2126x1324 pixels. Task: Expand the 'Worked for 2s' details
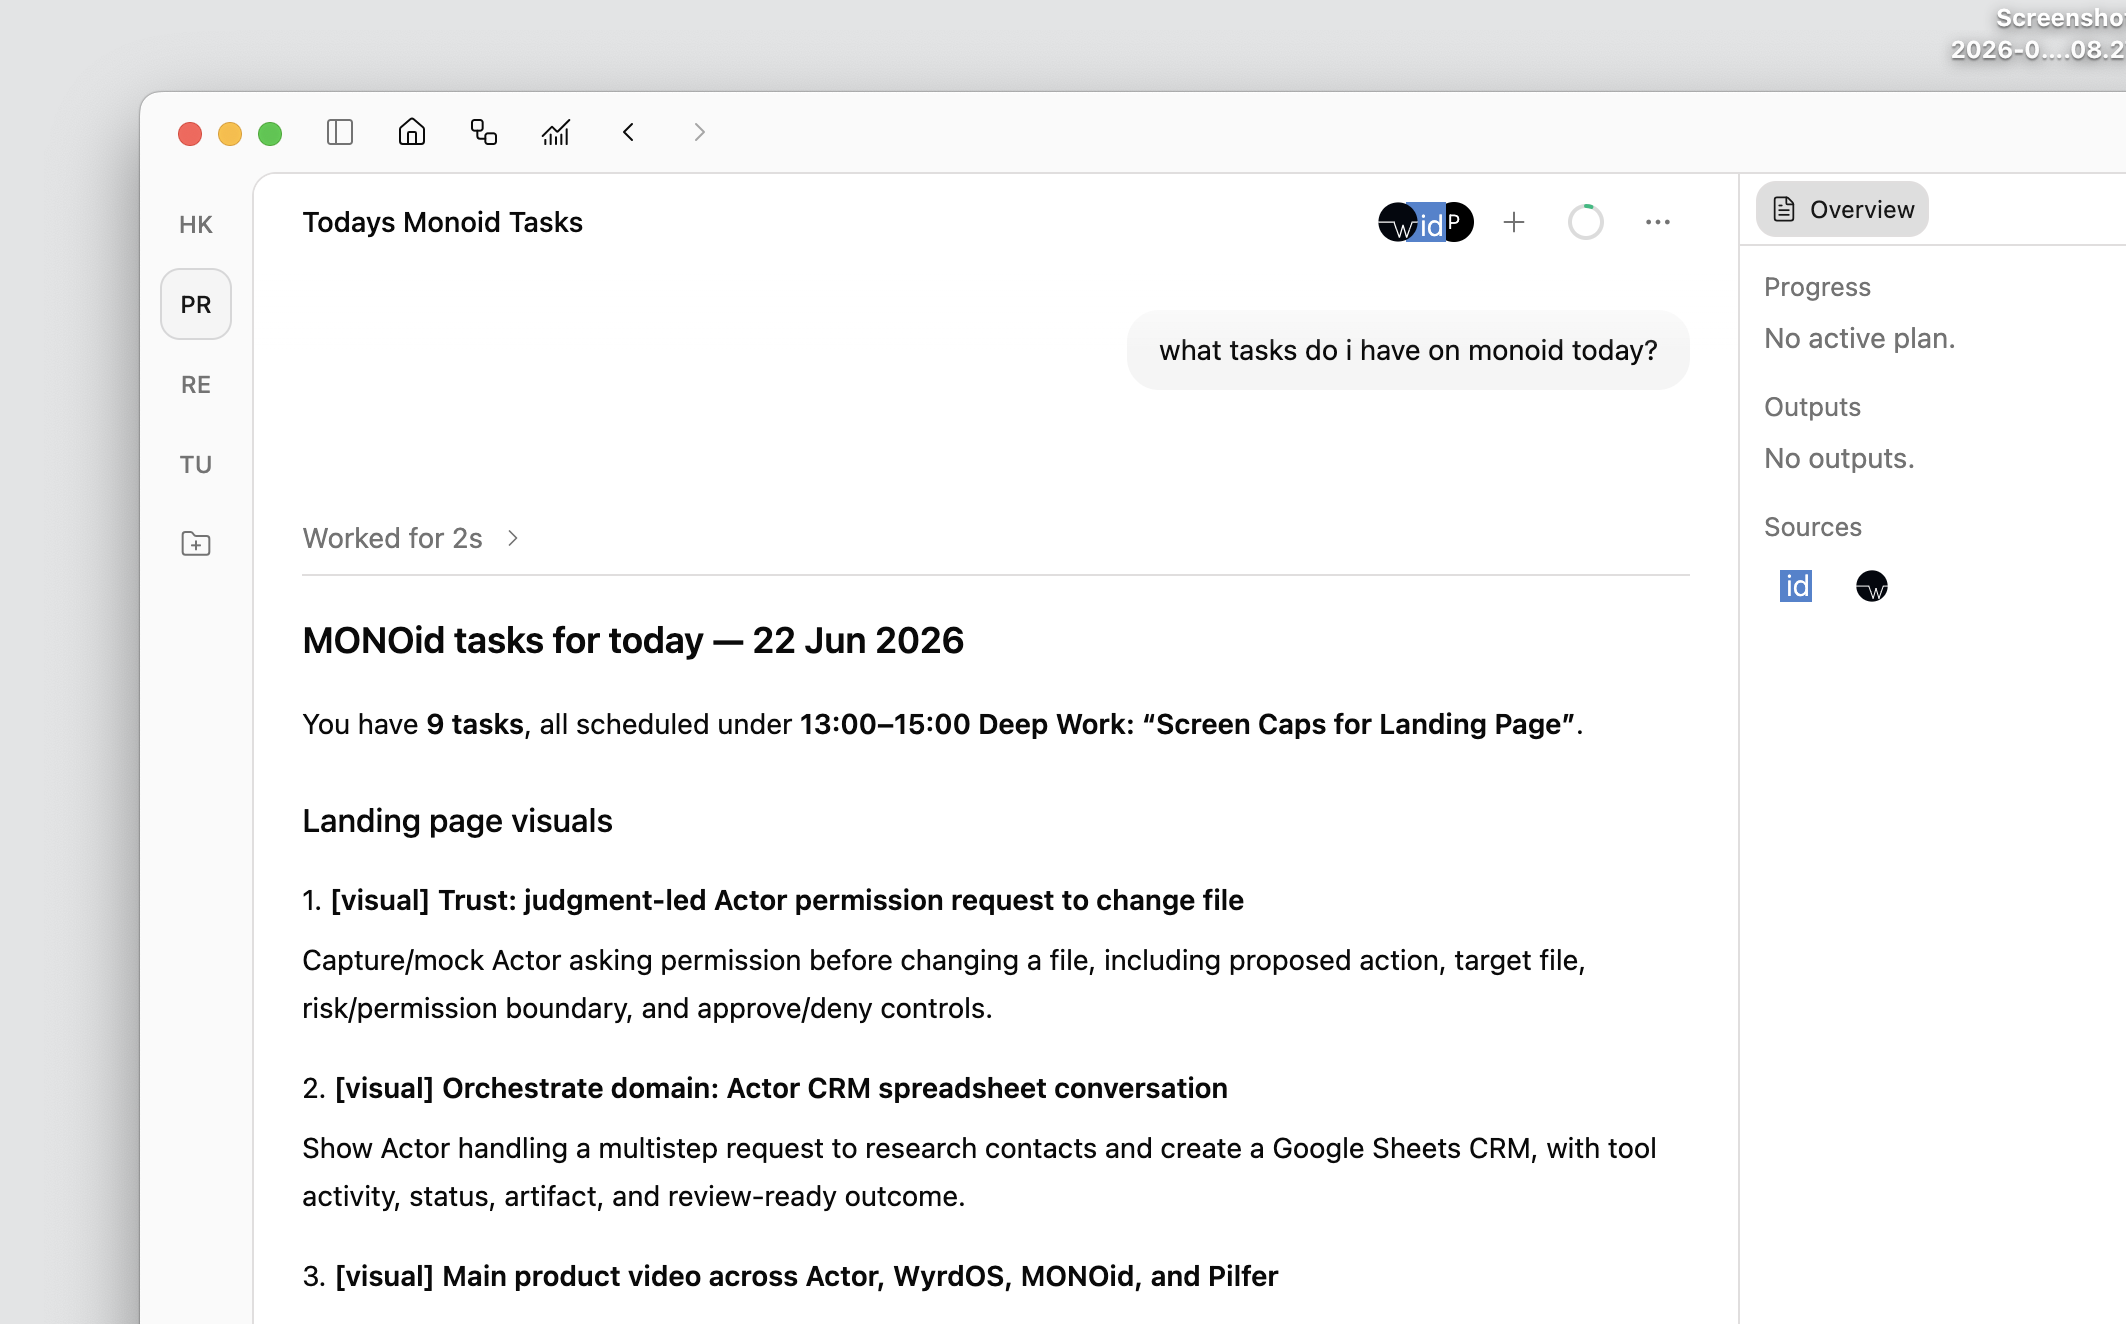click(411, 538)
